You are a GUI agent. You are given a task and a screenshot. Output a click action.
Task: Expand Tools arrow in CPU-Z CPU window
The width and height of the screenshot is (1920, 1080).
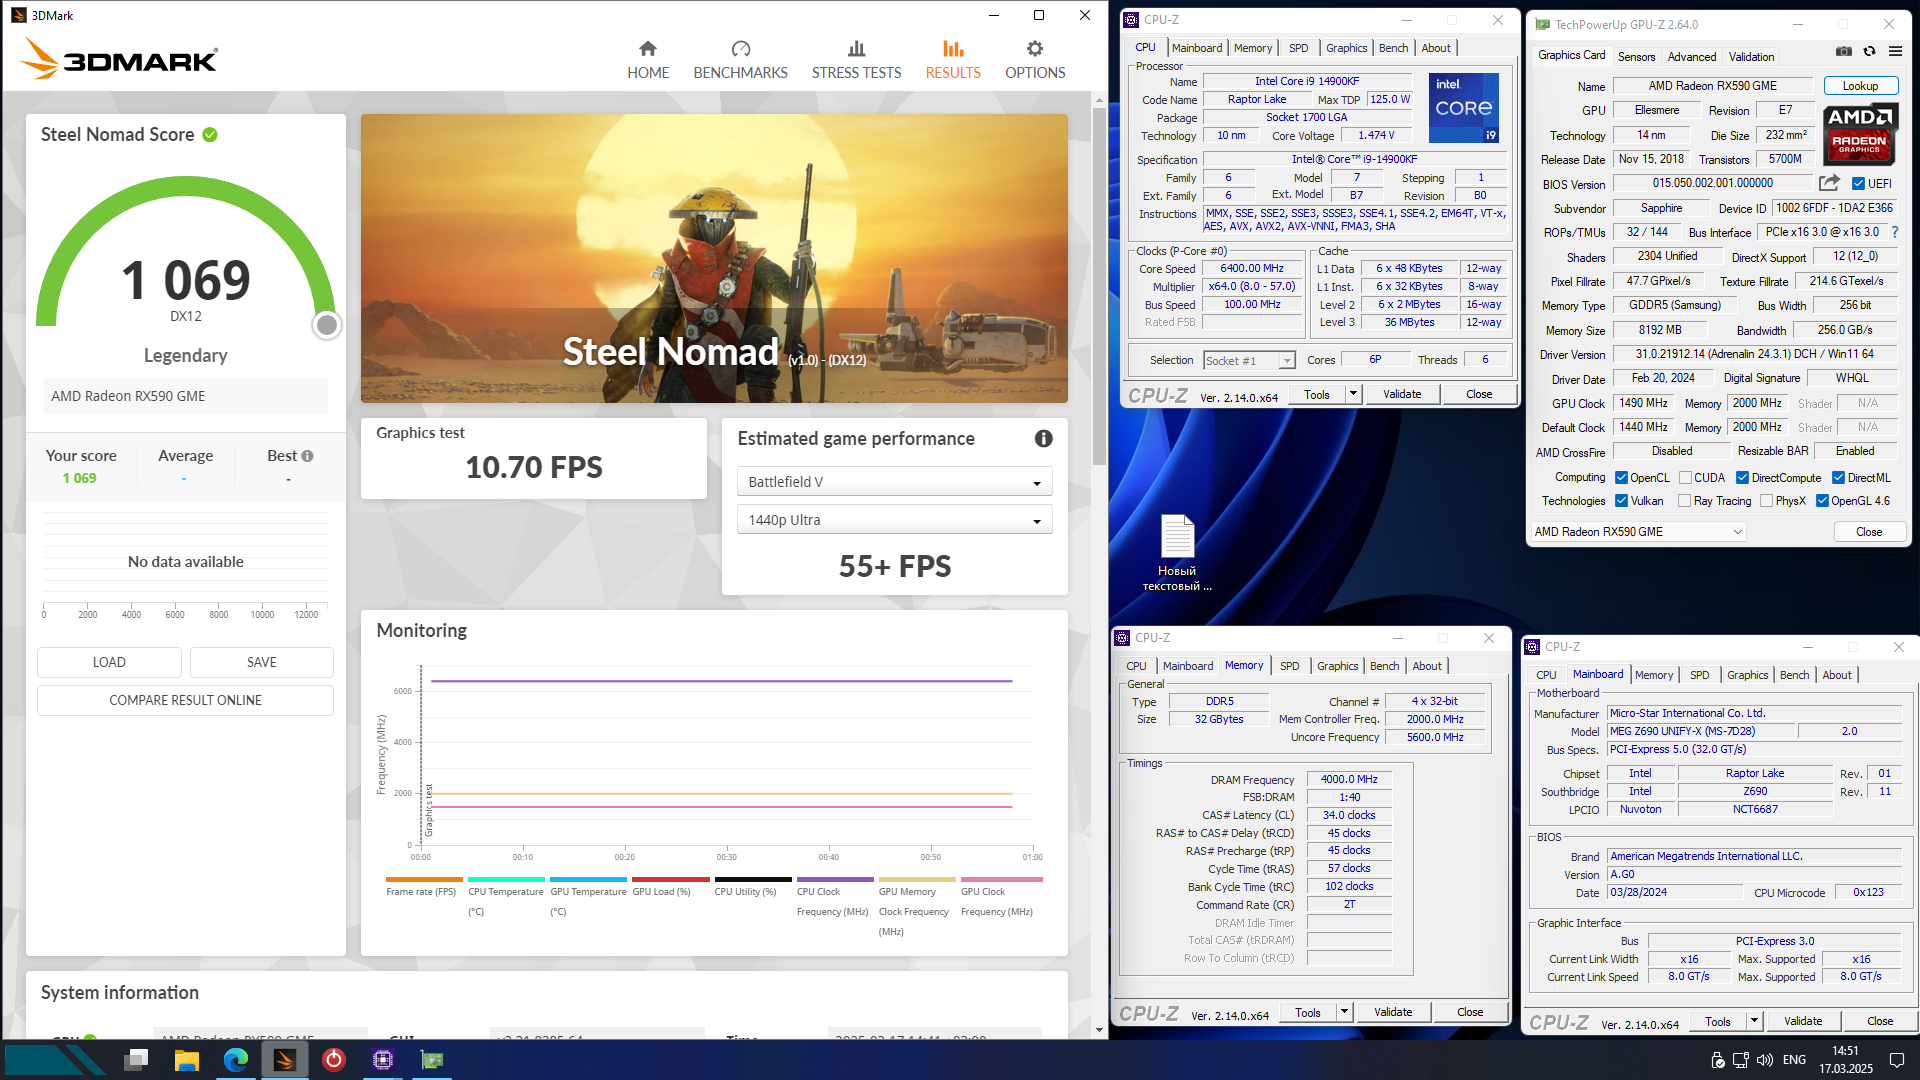click(x=1353, y=394)
